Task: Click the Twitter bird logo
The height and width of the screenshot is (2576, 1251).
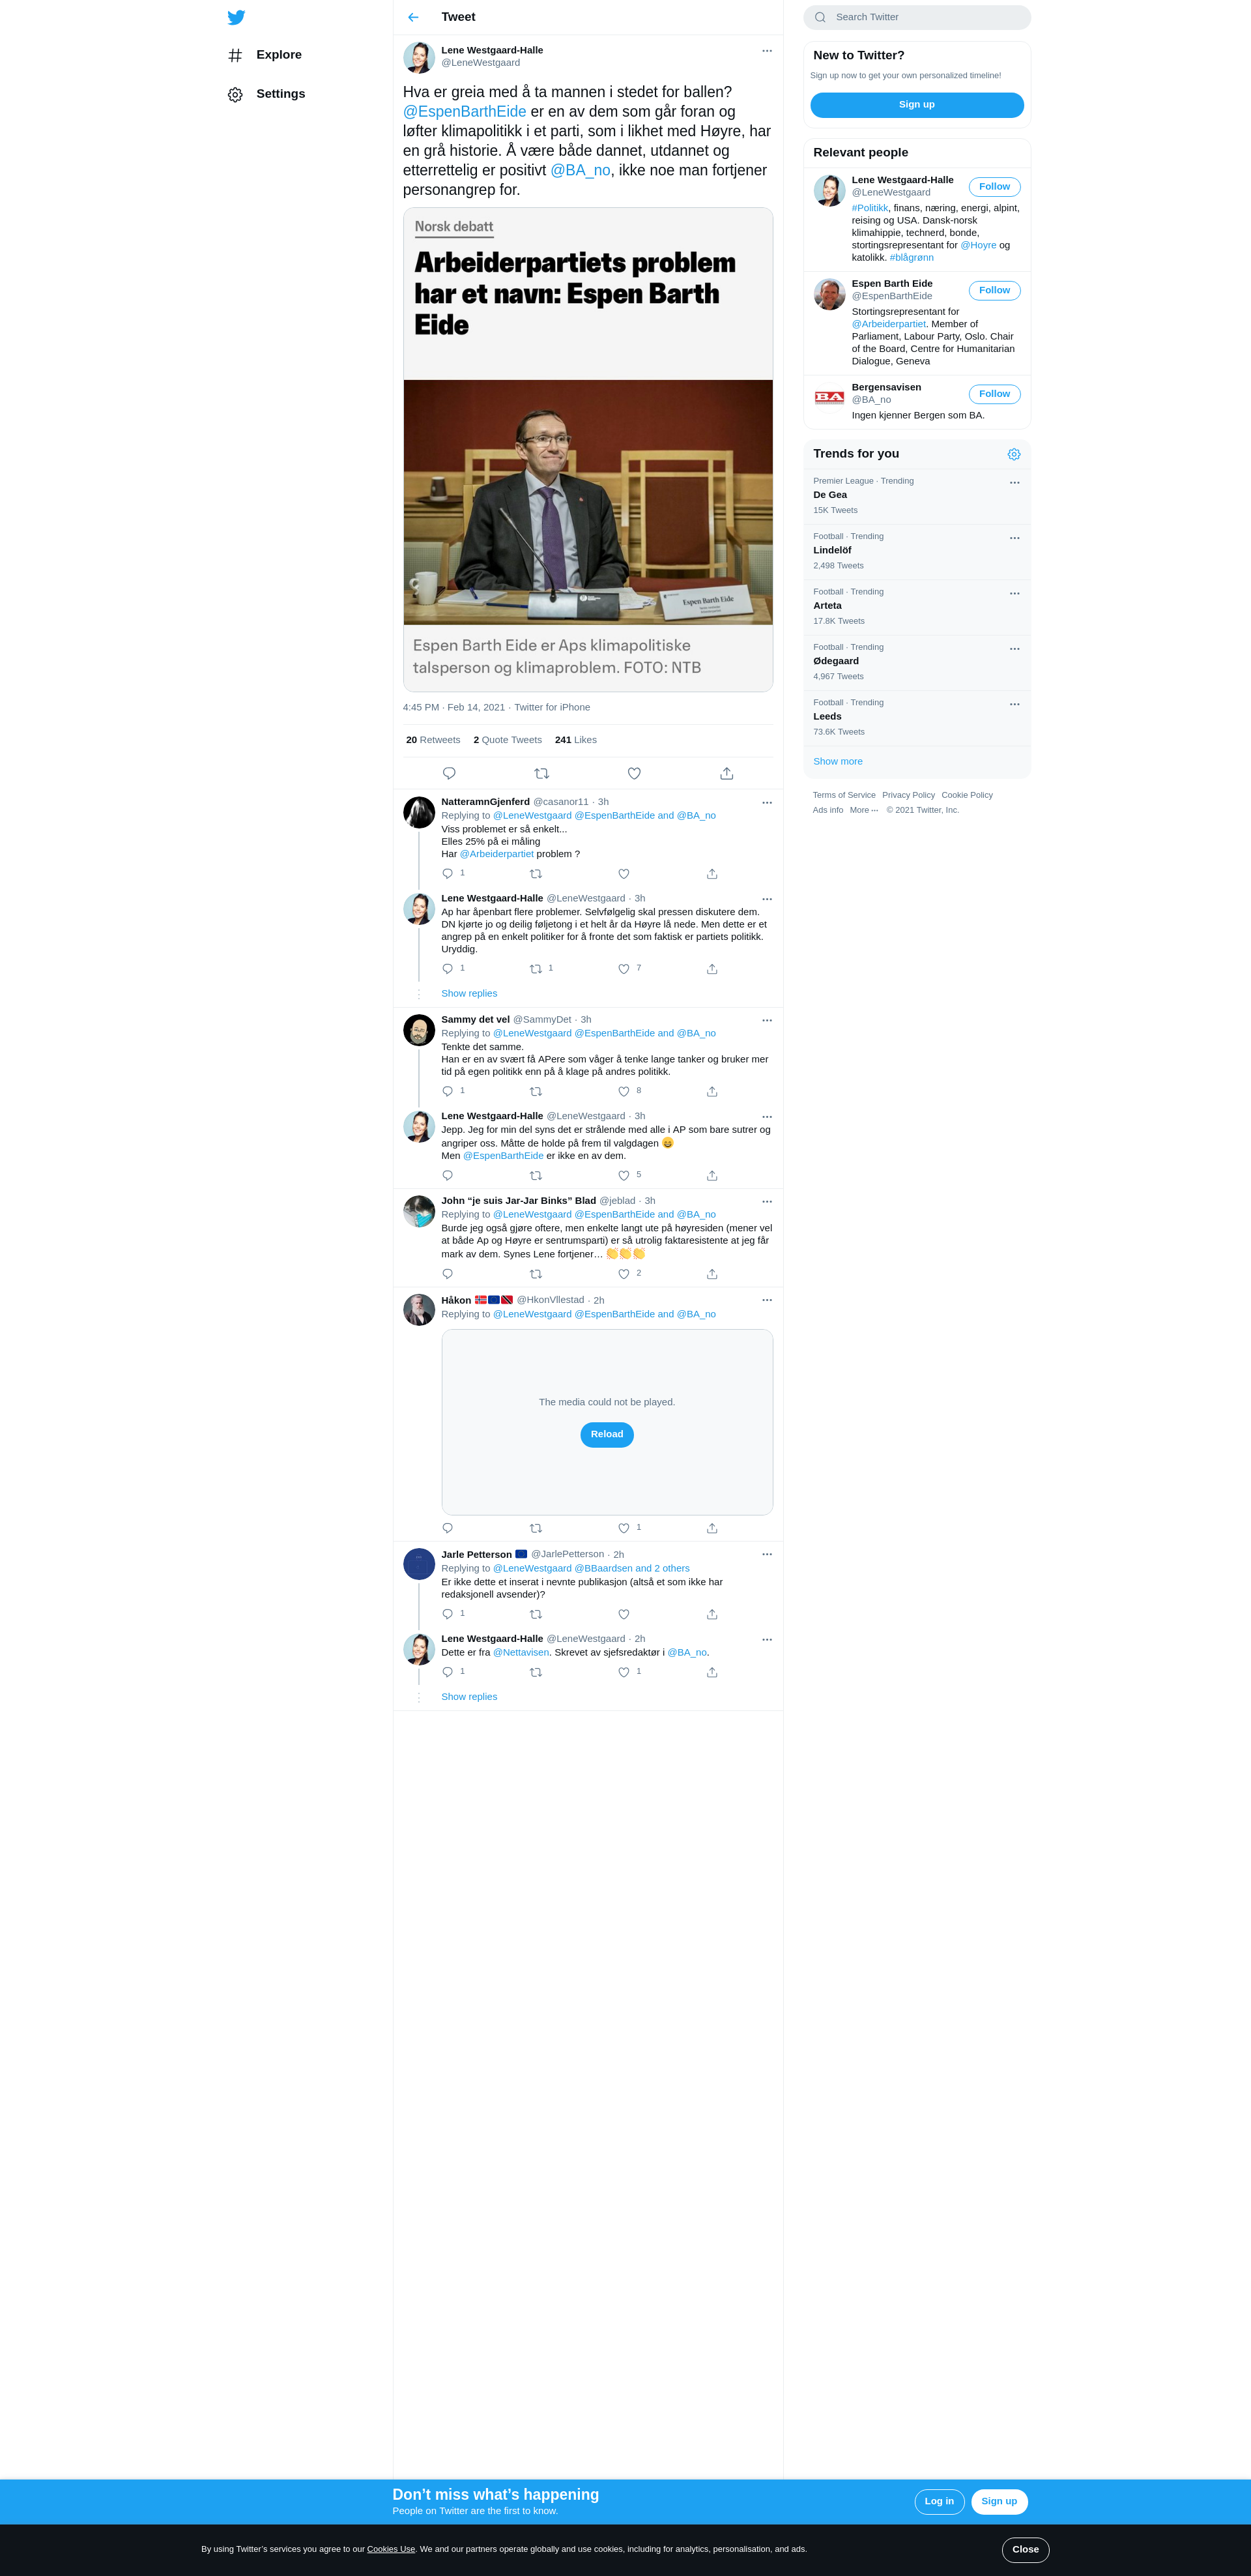Action: (236, 17)
